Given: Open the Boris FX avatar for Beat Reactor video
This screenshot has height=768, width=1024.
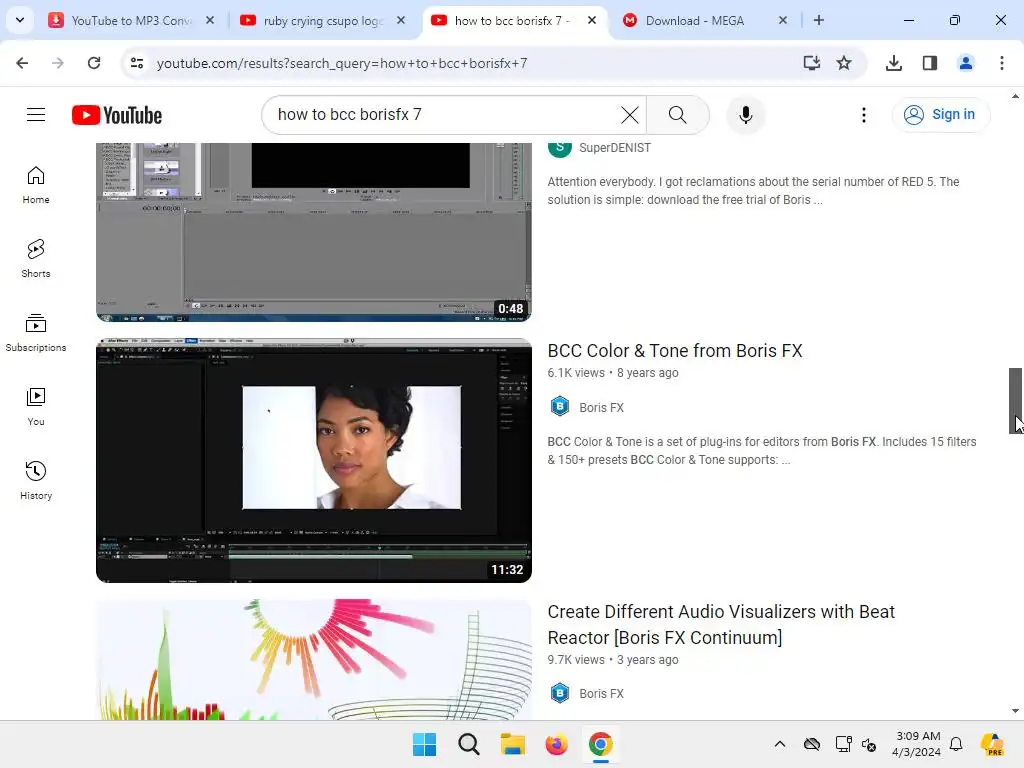Looking at the screenshot, I should (x=560, y=693).
